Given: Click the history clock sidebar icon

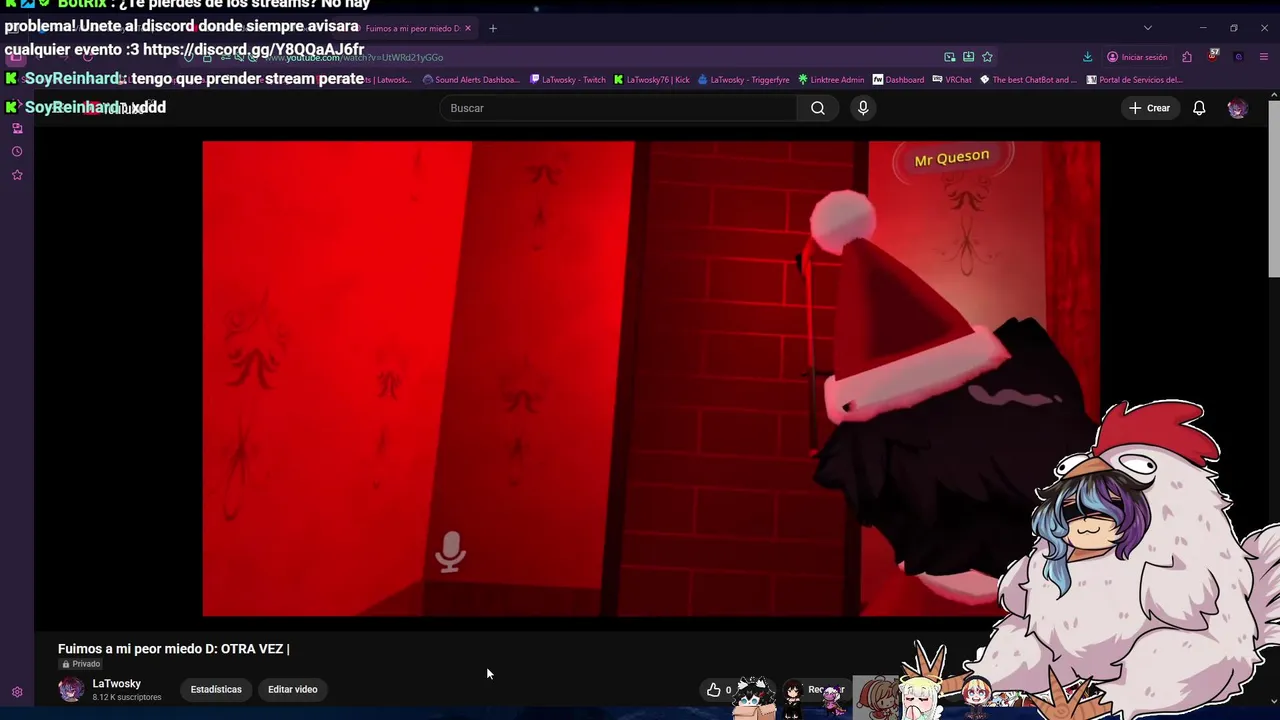Looking at the screenshot, I should pos(17,152).
